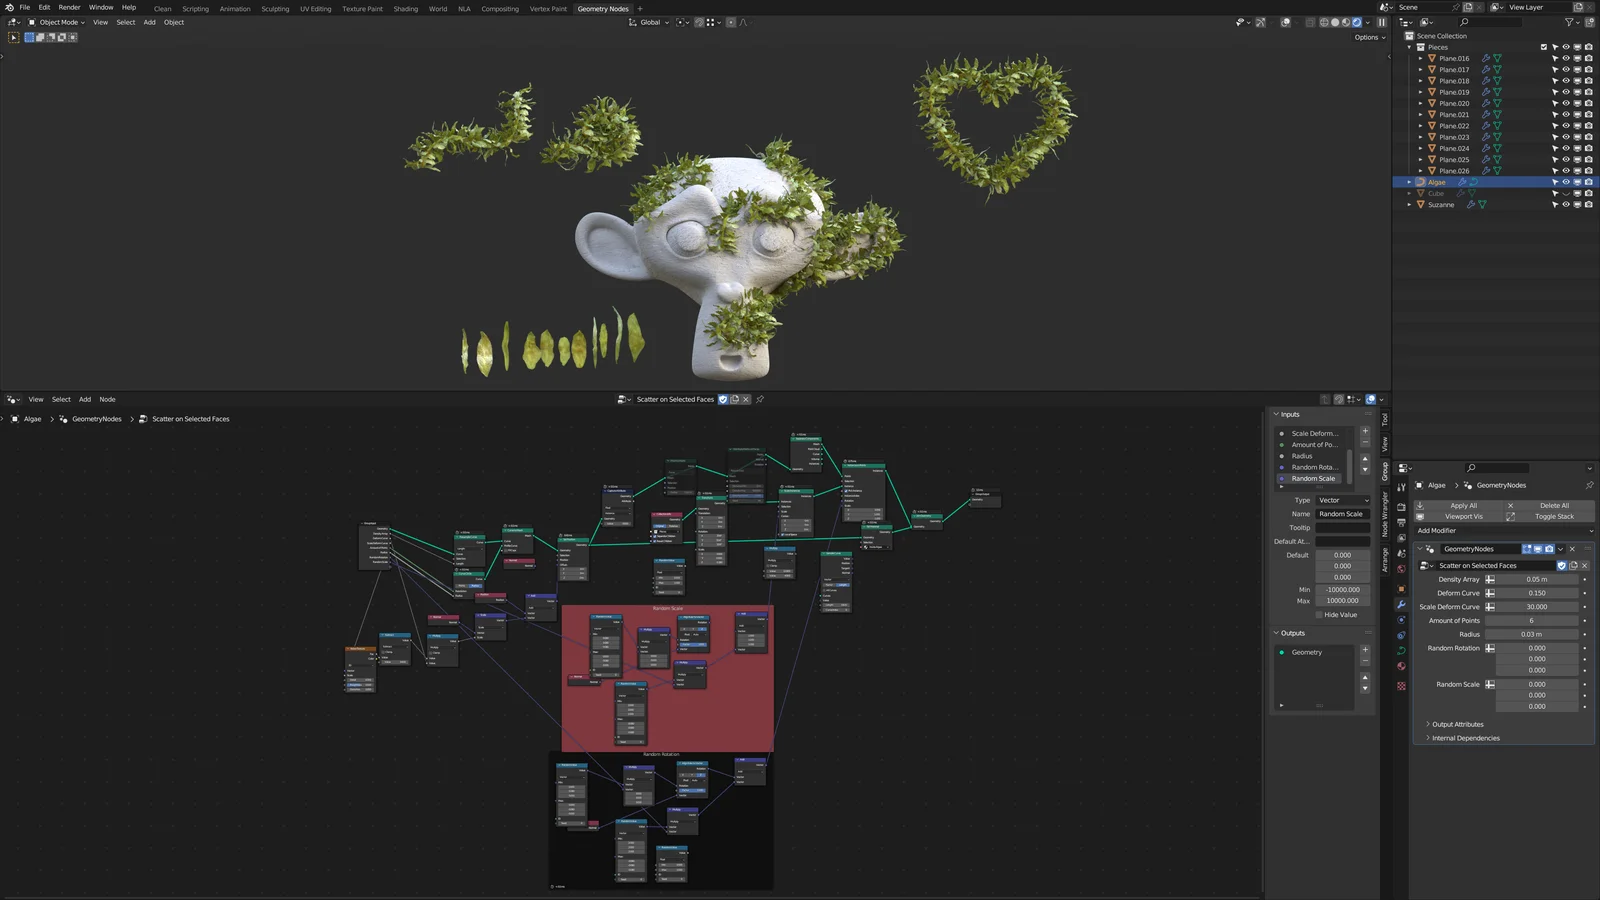
Task: Click the Toggle Stack button
Action: point(1553,516)
